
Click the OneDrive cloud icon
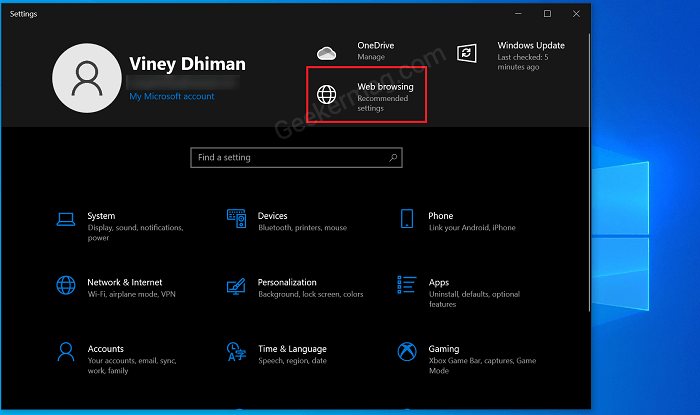(326, 53)
